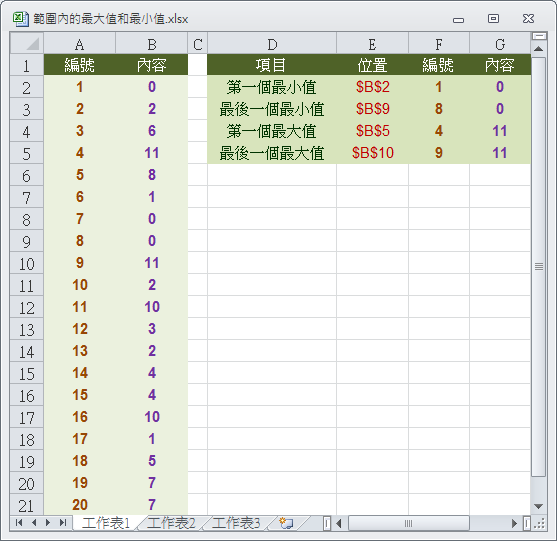
Task: Click horizontal scrollbar right arrow
Action: (x=514, y=523)
